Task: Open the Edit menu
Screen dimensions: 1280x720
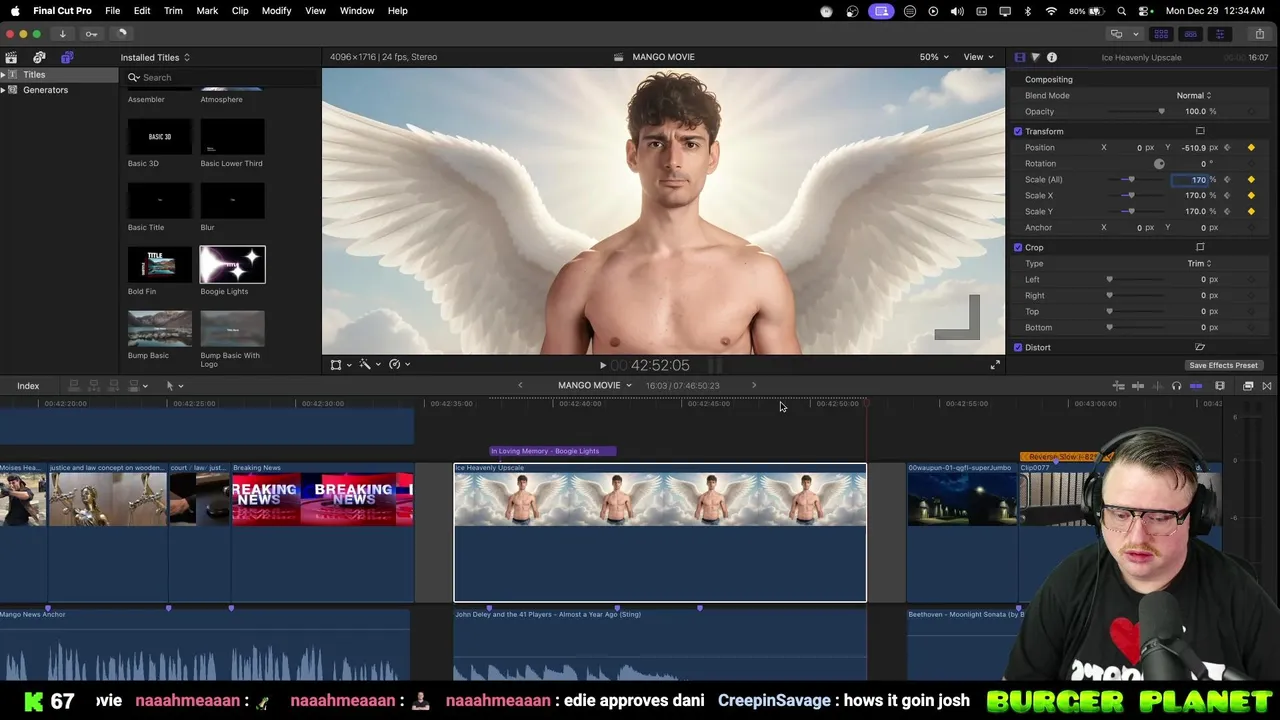Action: [142, 10]
